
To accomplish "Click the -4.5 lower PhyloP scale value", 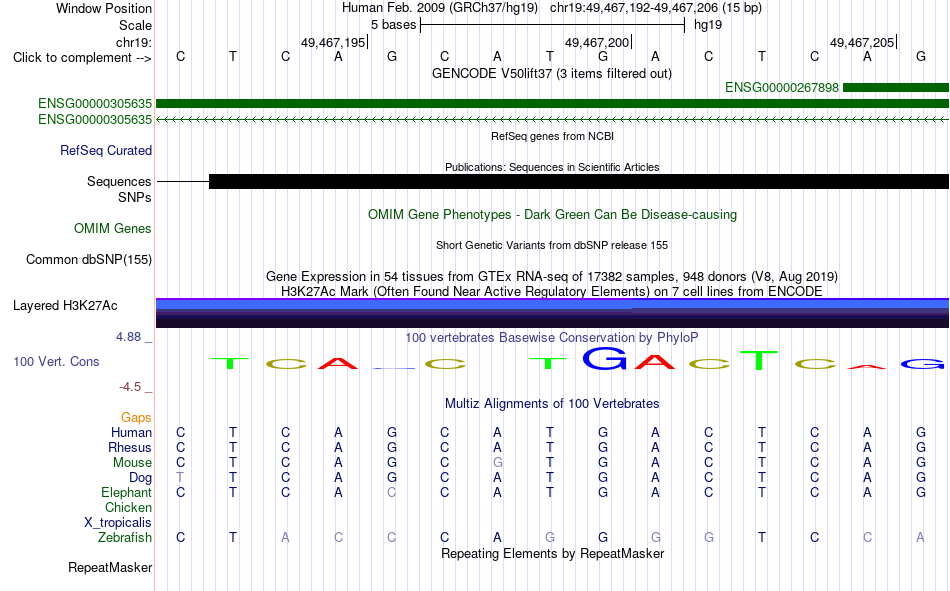I will coord(130,387).
